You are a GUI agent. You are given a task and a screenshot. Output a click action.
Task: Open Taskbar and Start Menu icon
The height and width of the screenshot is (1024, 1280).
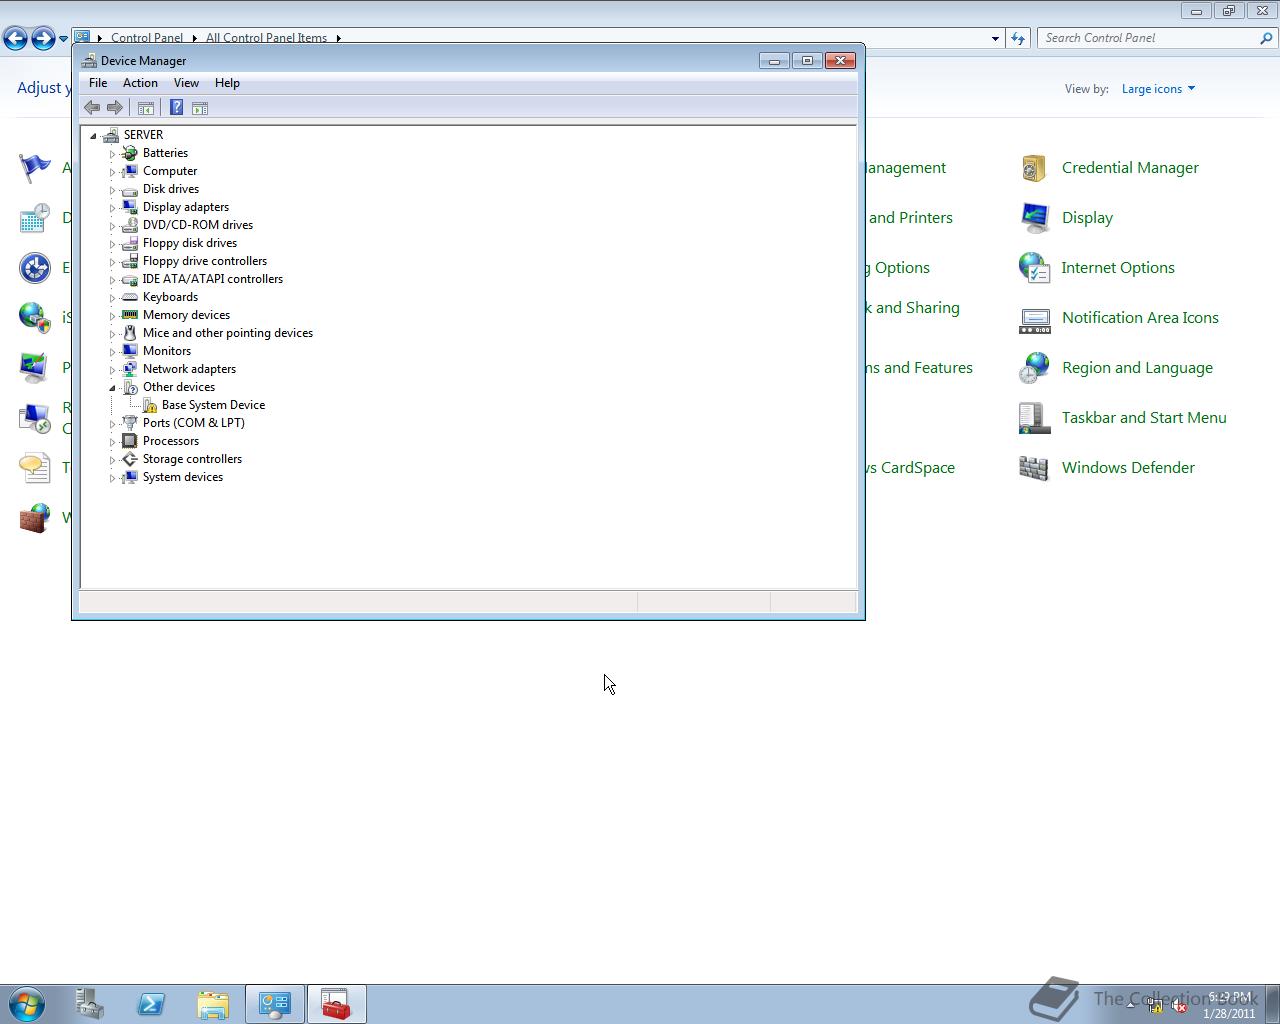(x=1034, y=418)
